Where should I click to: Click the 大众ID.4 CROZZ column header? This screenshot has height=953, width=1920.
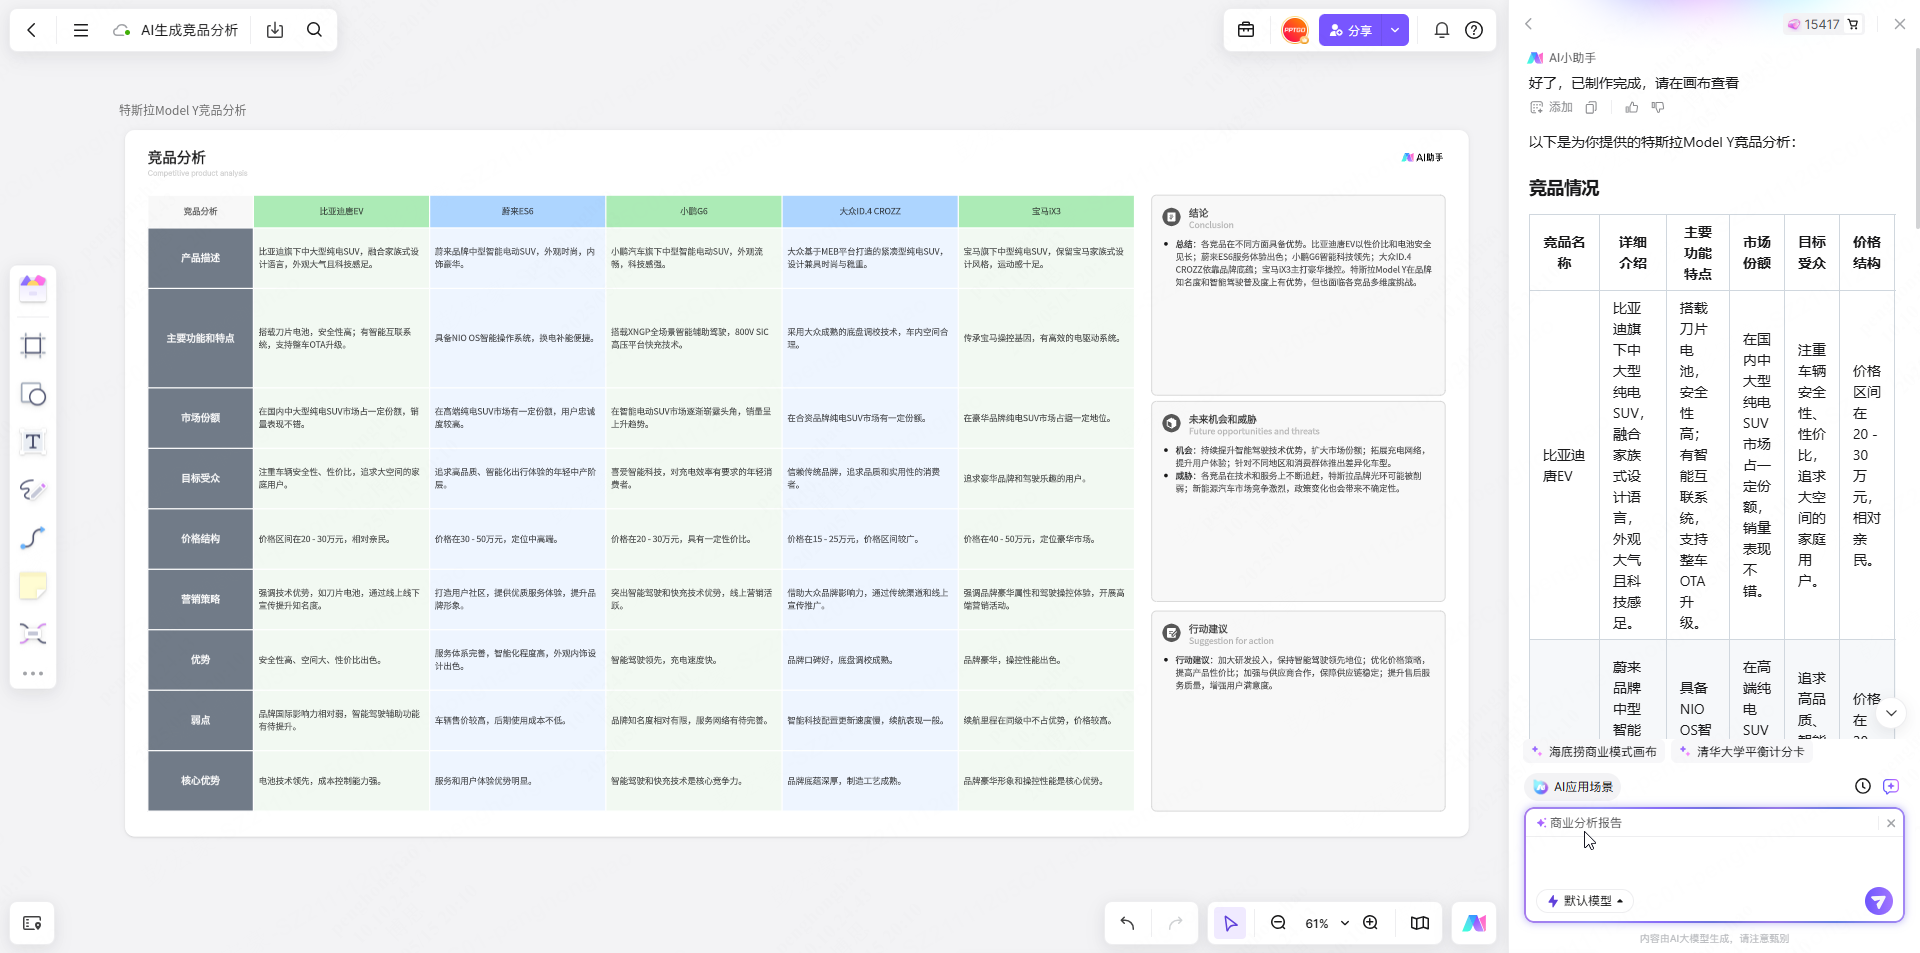tap(870, 211)
